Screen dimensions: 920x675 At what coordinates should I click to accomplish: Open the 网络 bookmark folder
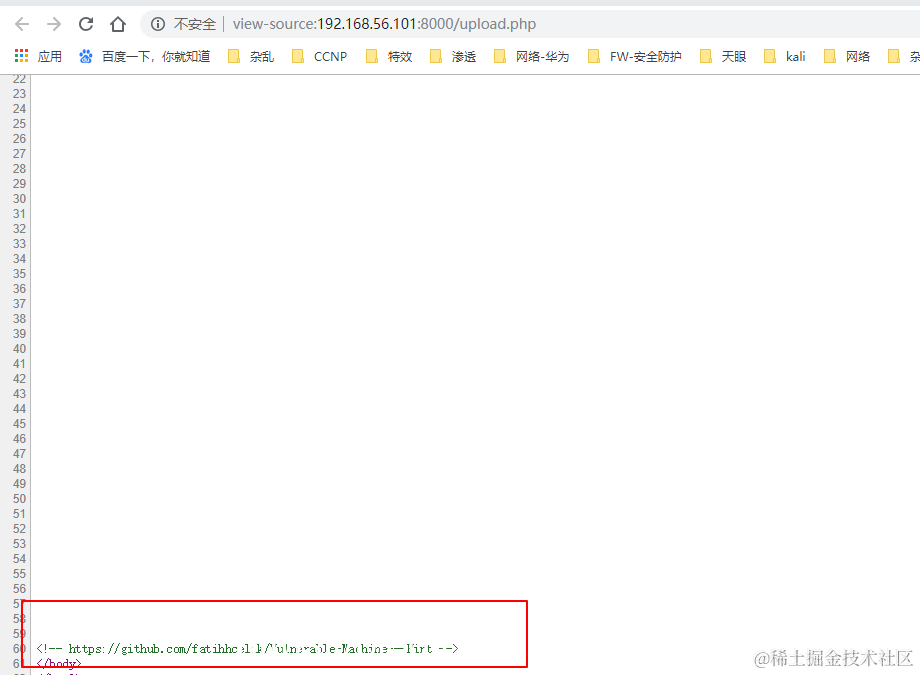click(847, 56)
